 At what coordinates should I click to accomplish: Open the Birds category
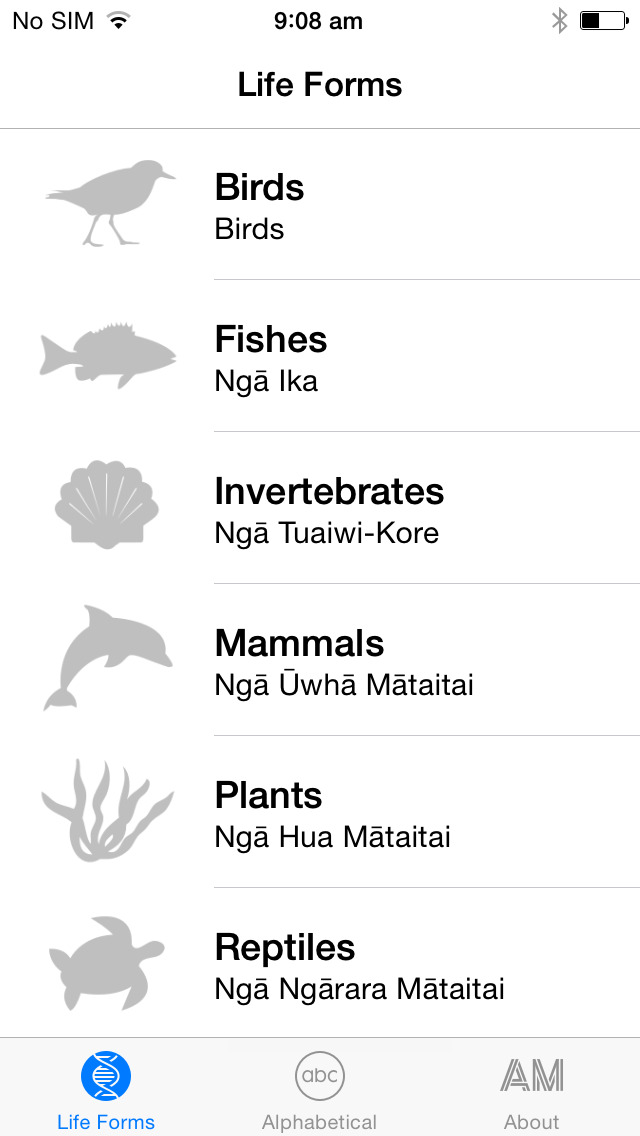pos(320,204)
